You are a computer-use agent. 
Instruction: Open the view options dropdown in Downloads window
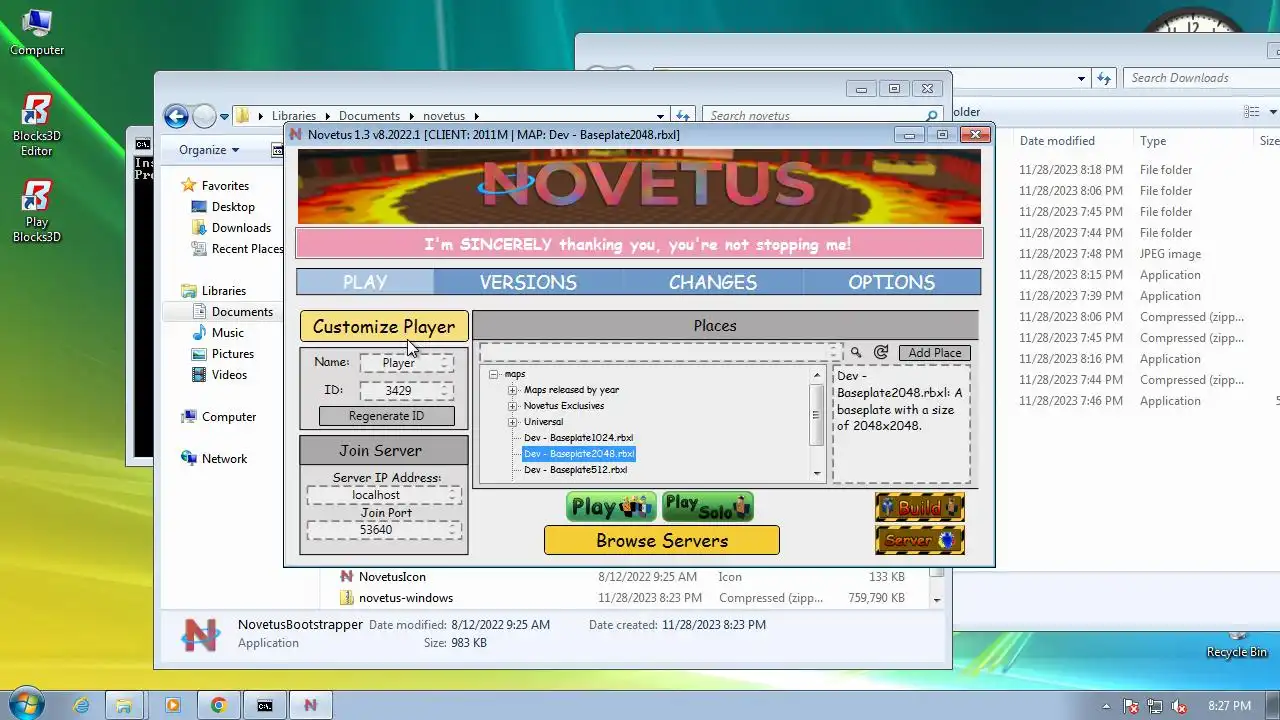pyautogui.click(x=1273, y=112)
